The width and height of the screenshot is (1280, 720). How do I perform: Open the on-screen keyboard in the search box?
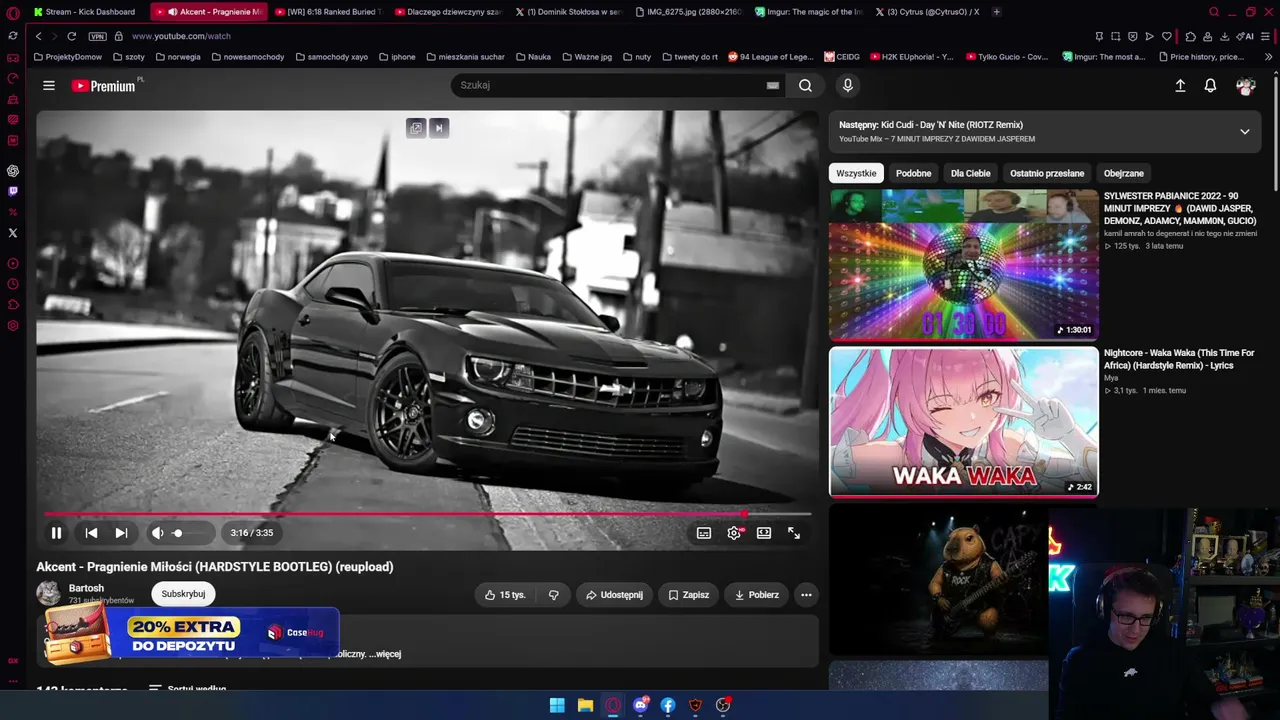coord(773,85)
